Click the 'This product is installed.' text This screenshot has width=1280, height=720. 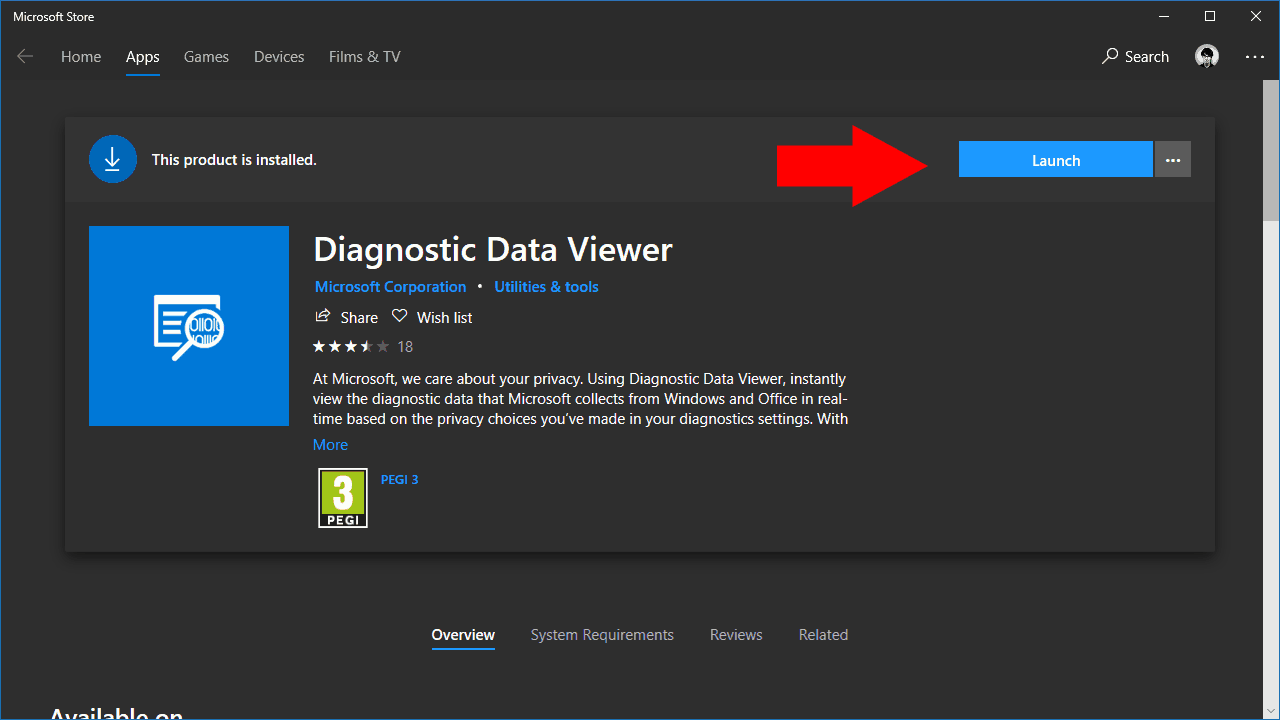click(234, 160)
